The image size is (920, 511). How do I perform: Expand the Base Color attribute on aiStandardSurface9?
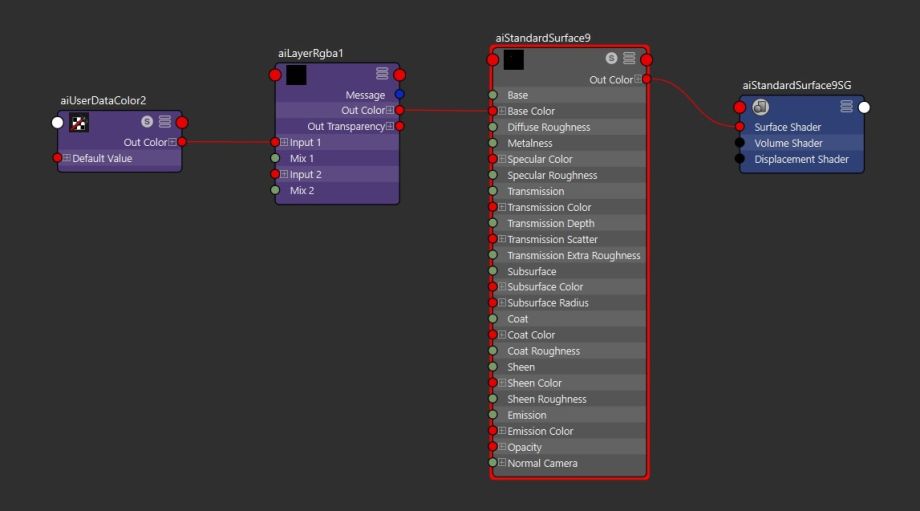click(502, 111)
